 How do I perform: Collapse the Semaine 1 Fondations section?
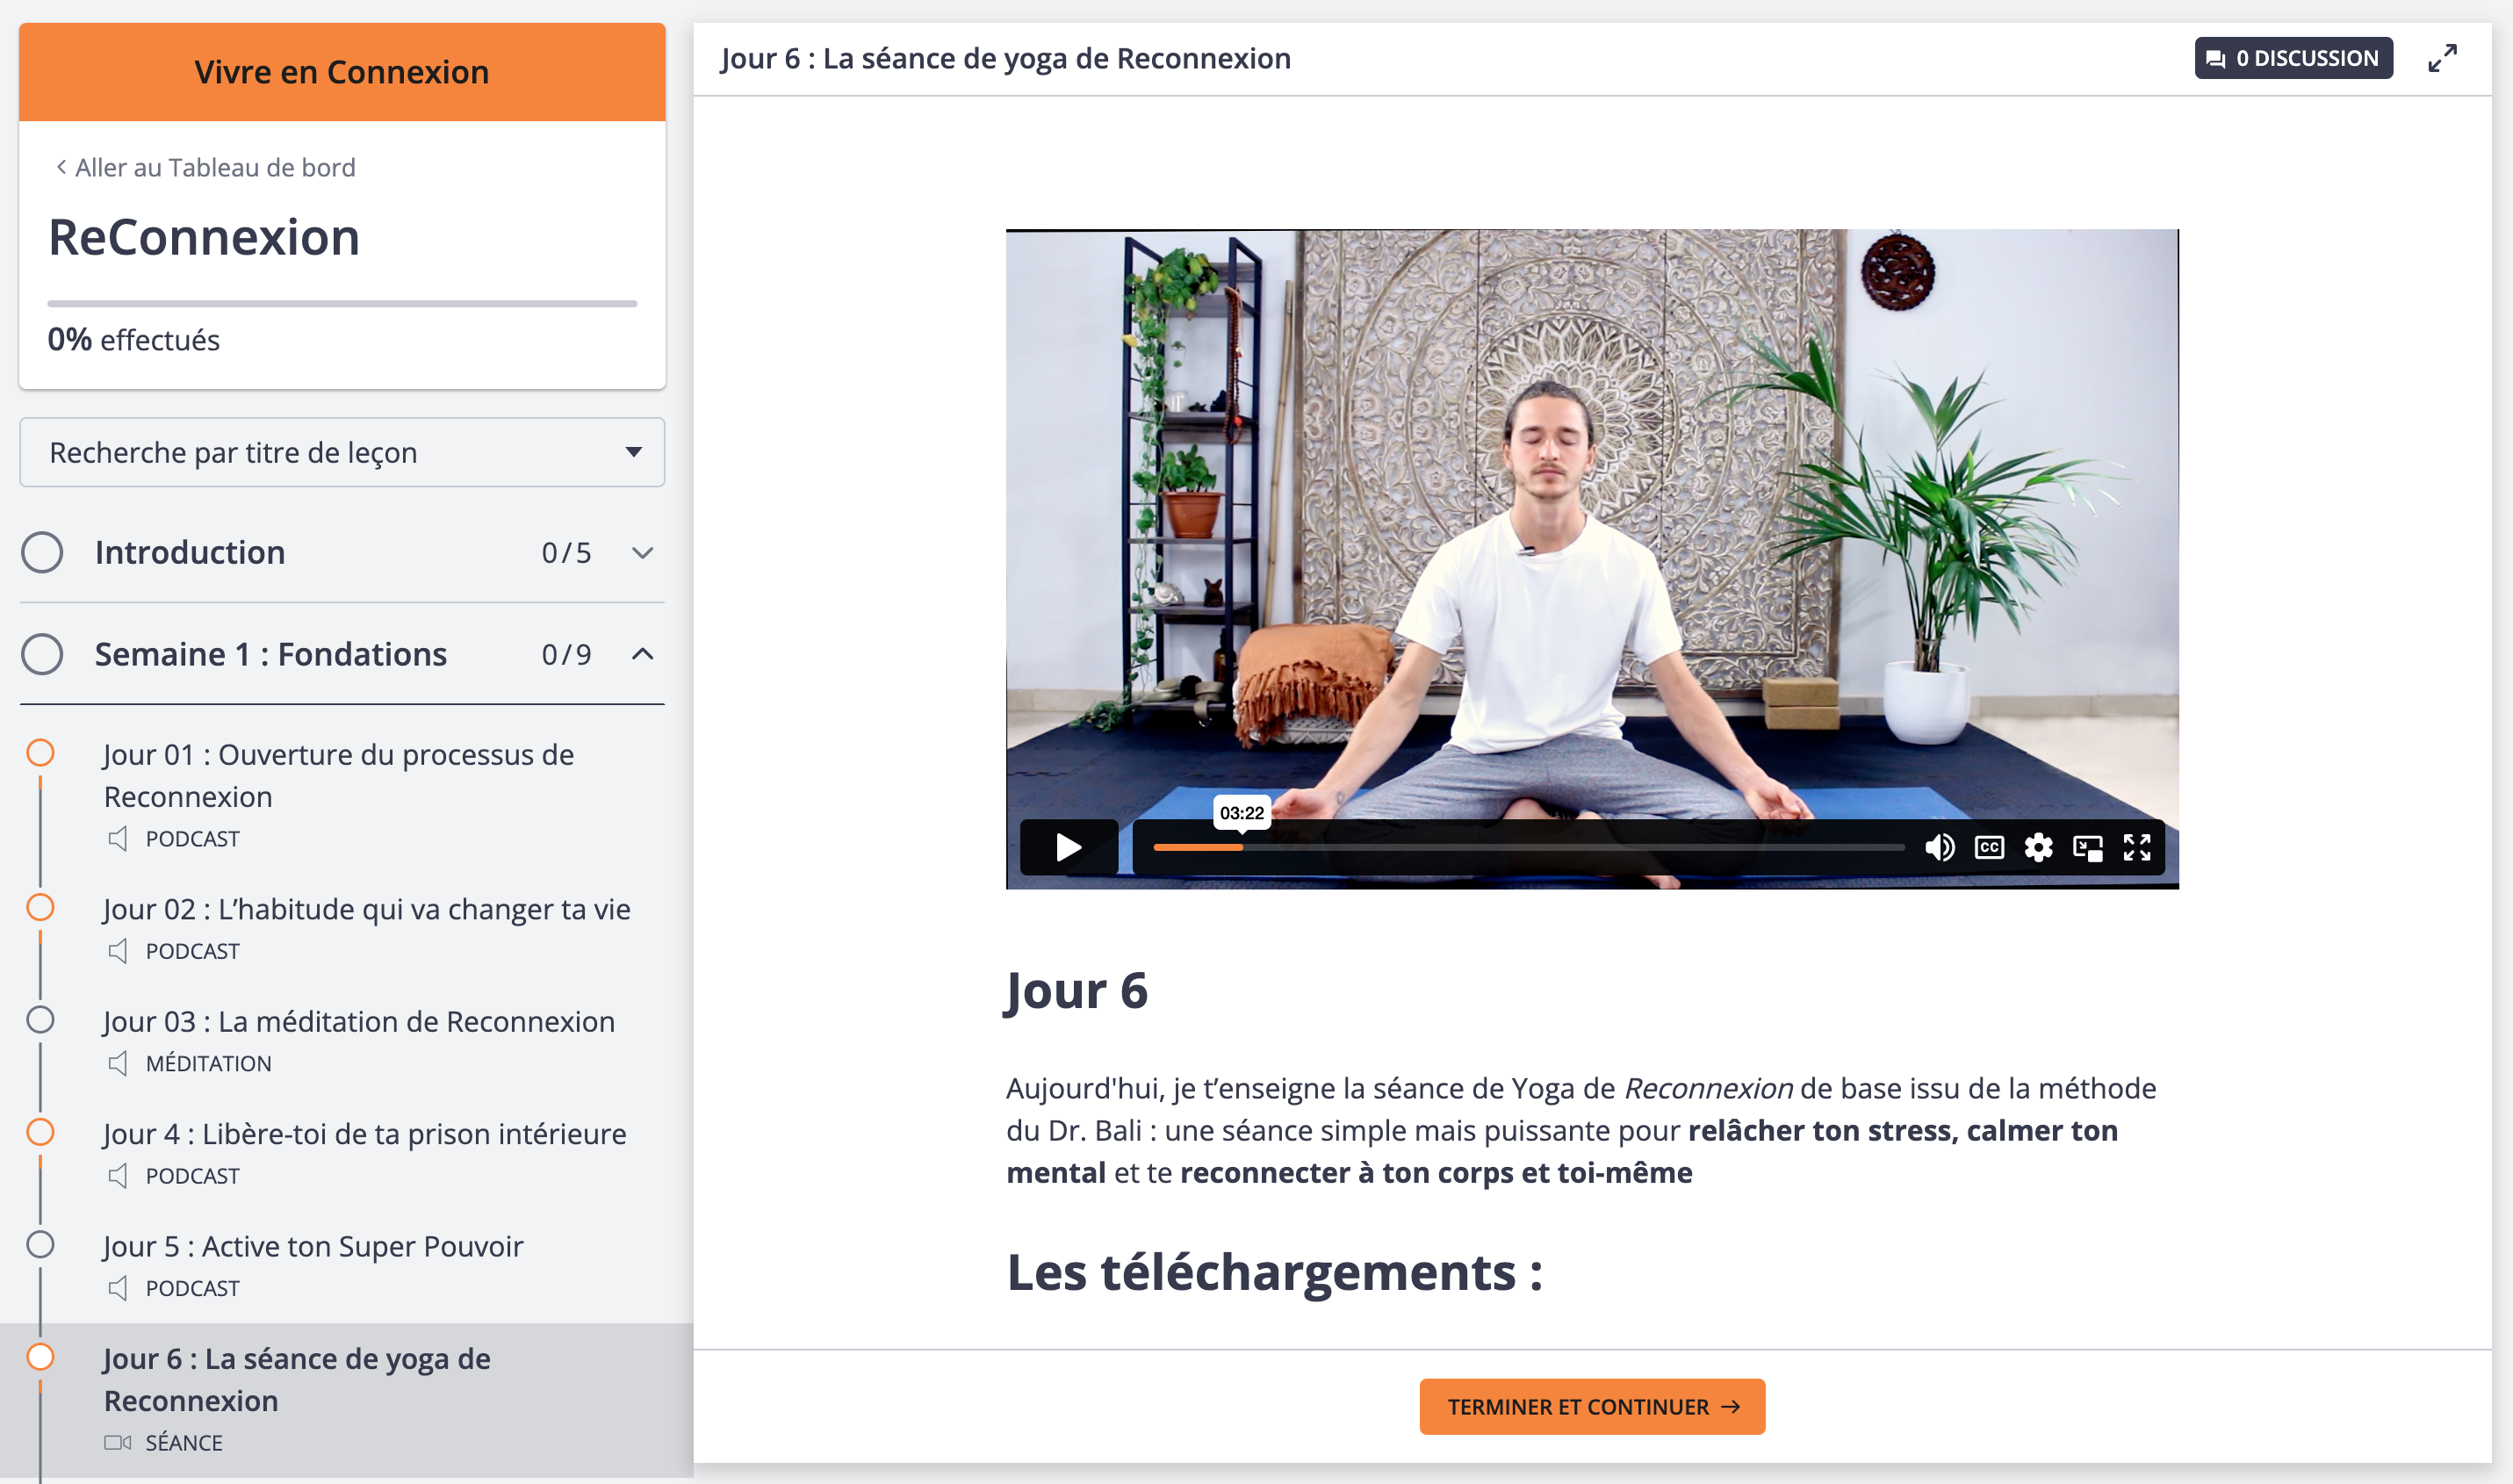point(643,654)
